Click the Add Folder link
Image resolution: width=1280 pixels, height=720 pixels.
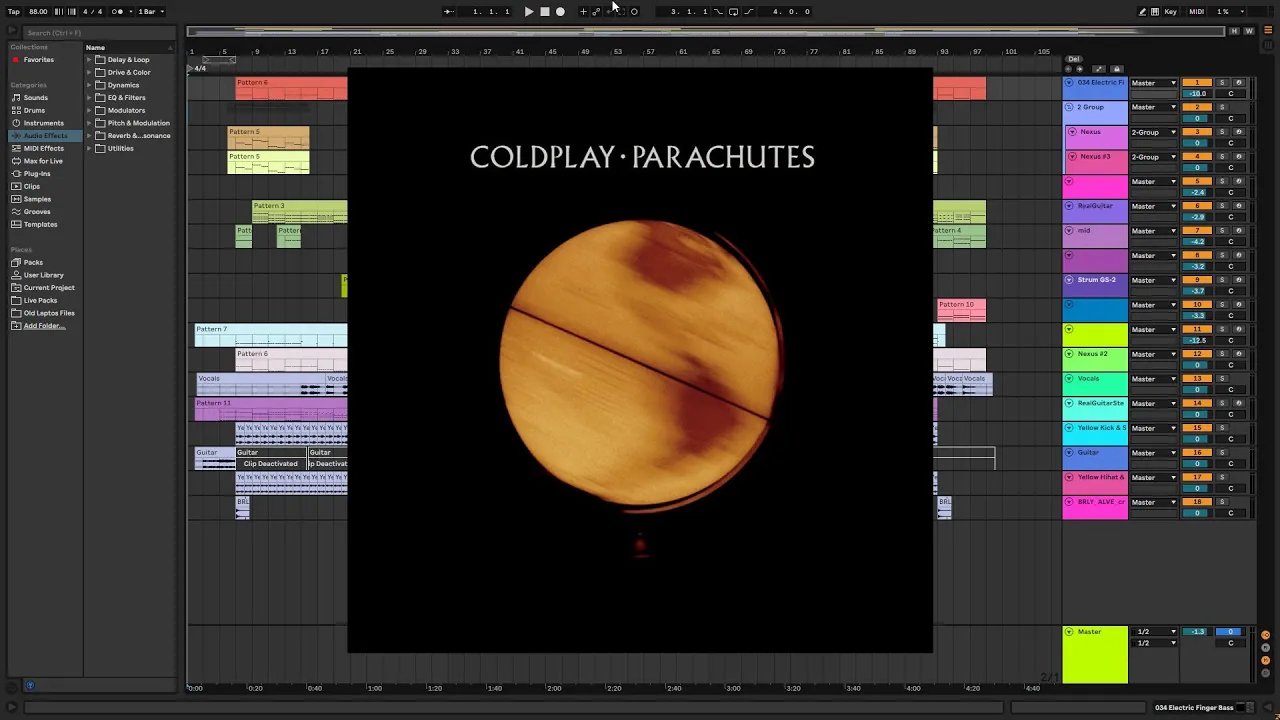[44, 326]
